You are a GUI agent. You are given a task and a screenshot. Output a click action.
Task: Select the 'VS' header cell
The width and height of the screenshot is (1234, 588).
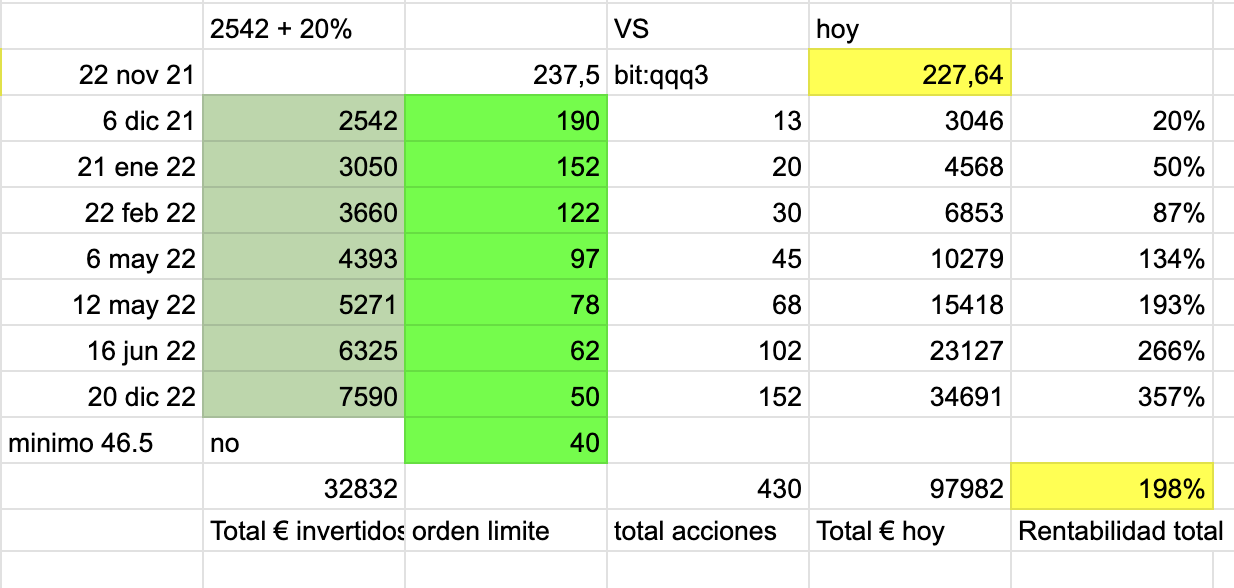click(x=708, y=27)
